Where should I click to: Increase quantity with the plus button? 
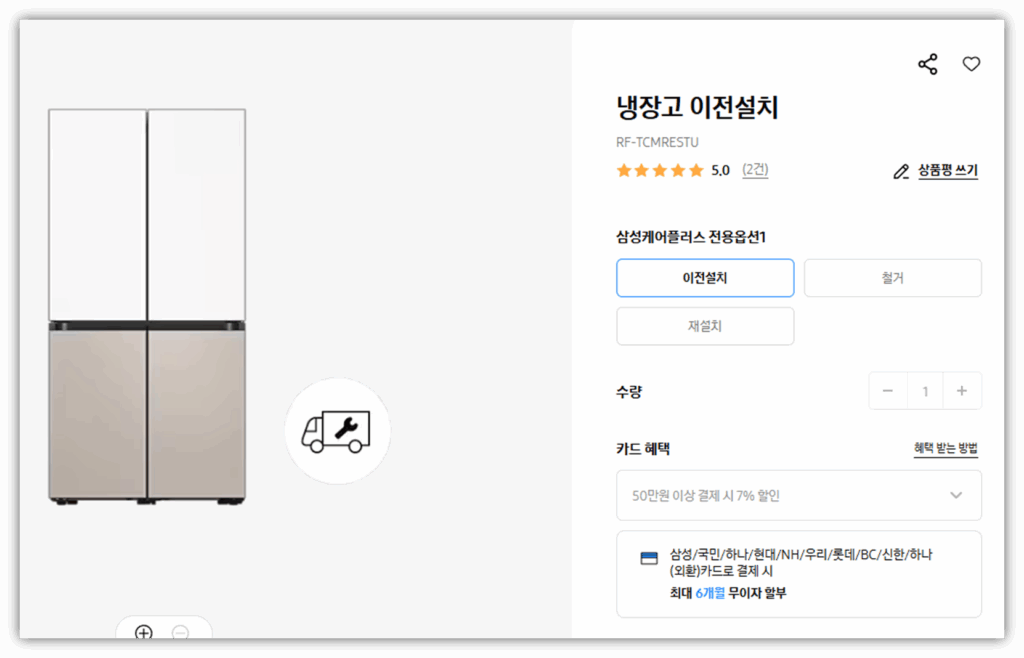click(962, 391)
